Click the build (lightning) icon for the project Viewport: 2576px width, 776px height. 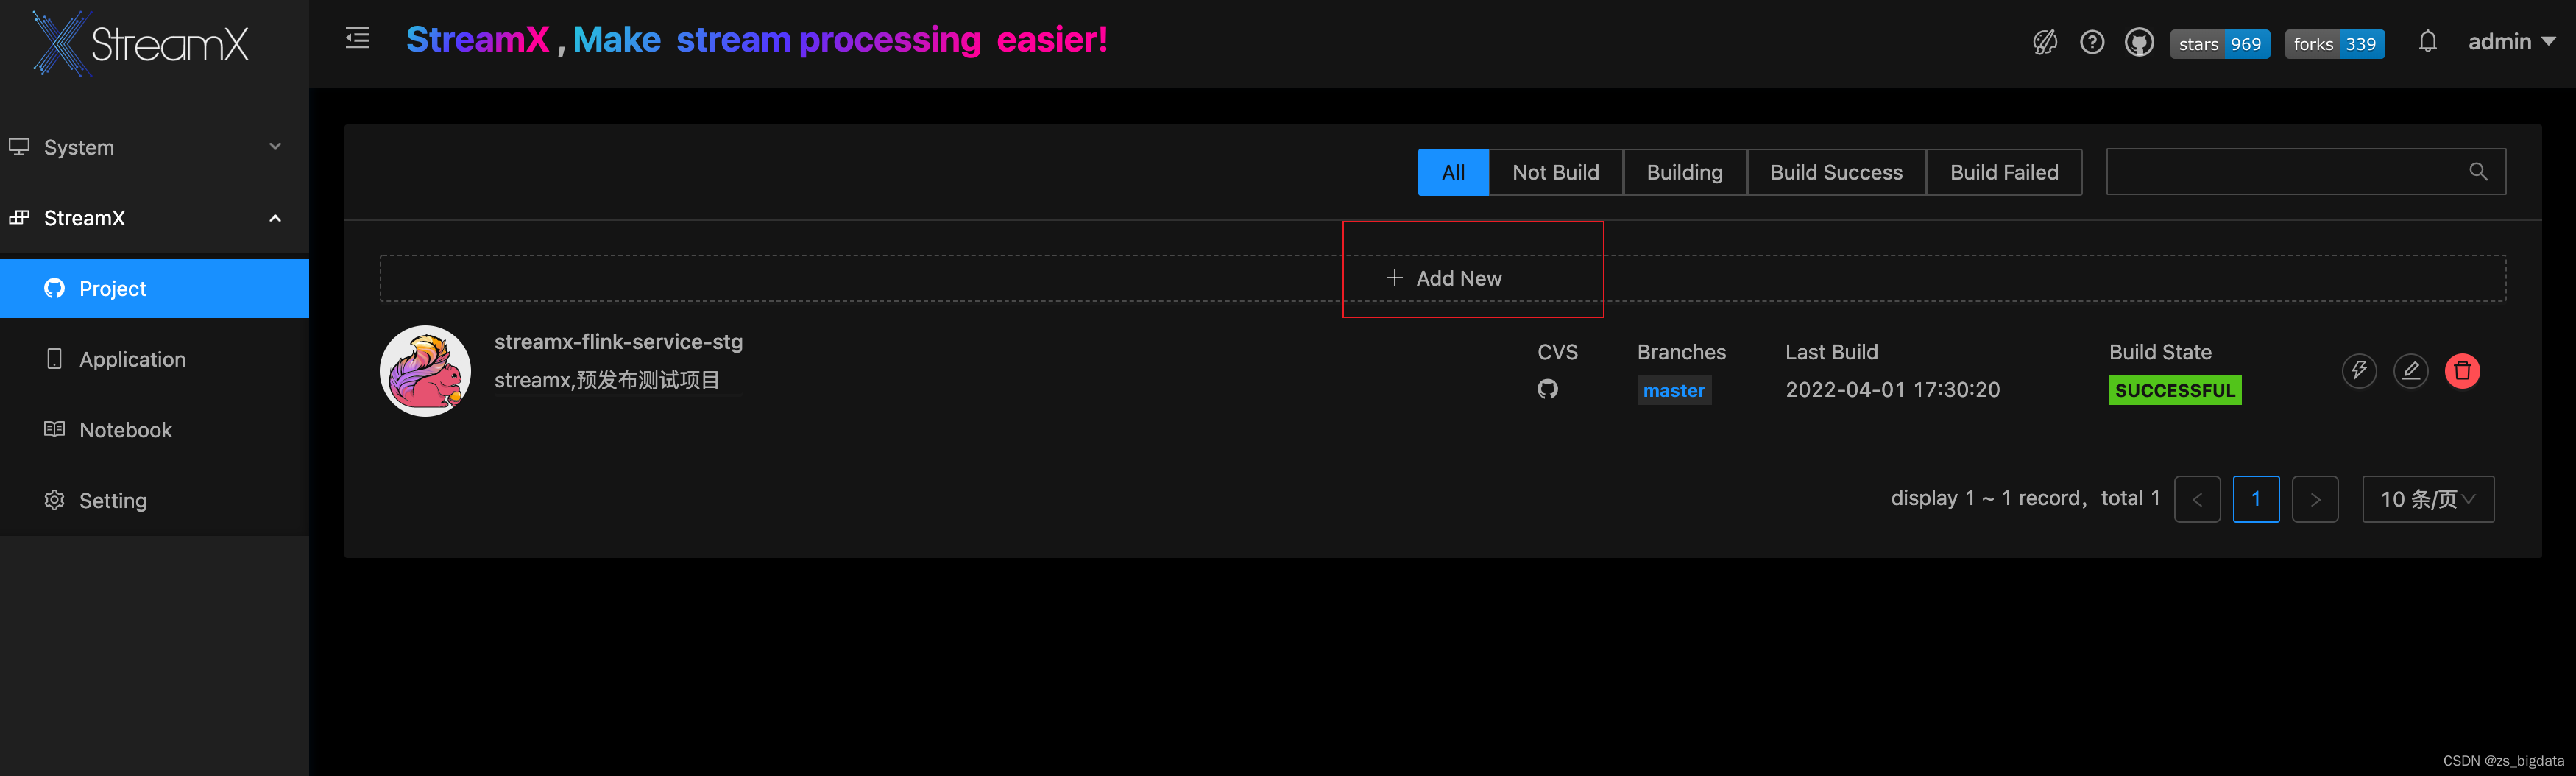pos(2359,371)
